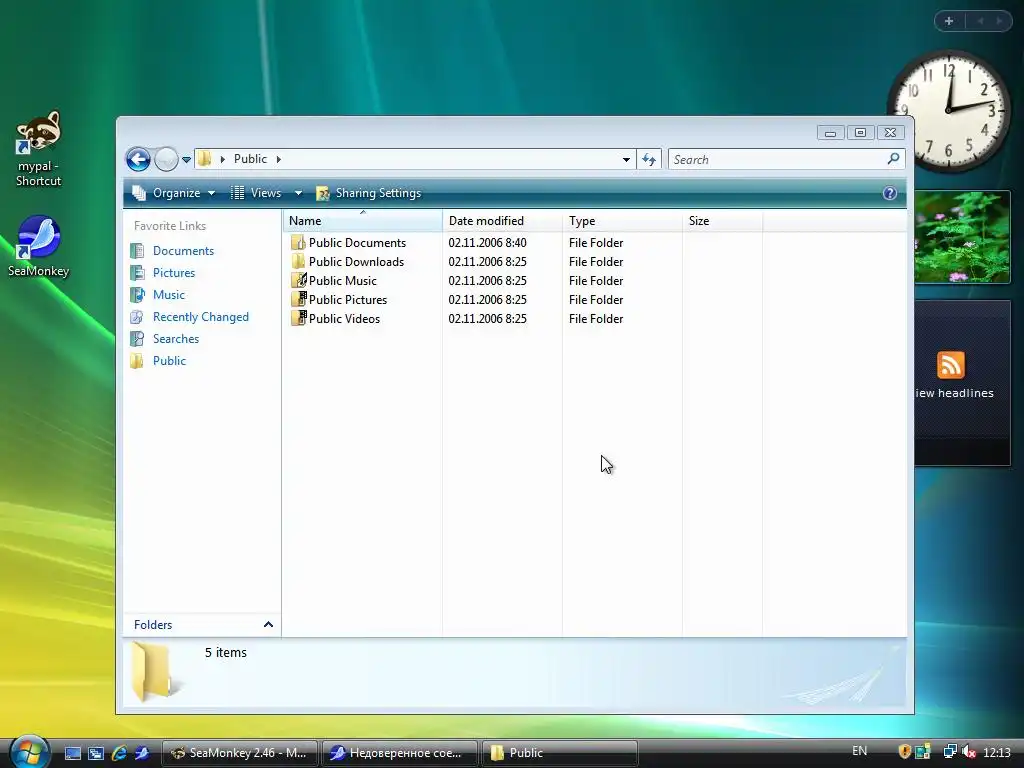Sort by Date modified column header
1024x768 pixels.
click(502, 221)
